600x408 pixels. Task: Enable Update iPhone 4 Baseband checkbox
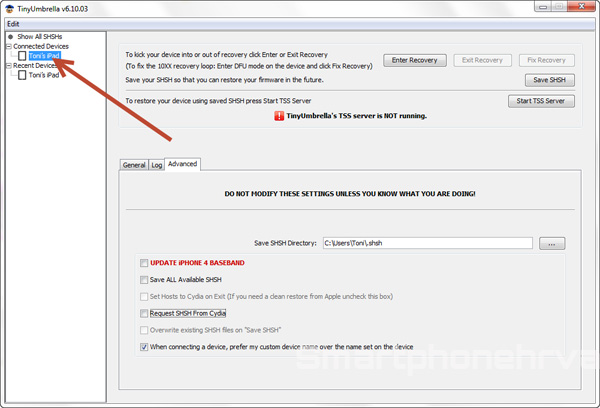click(x=145, y=263)
